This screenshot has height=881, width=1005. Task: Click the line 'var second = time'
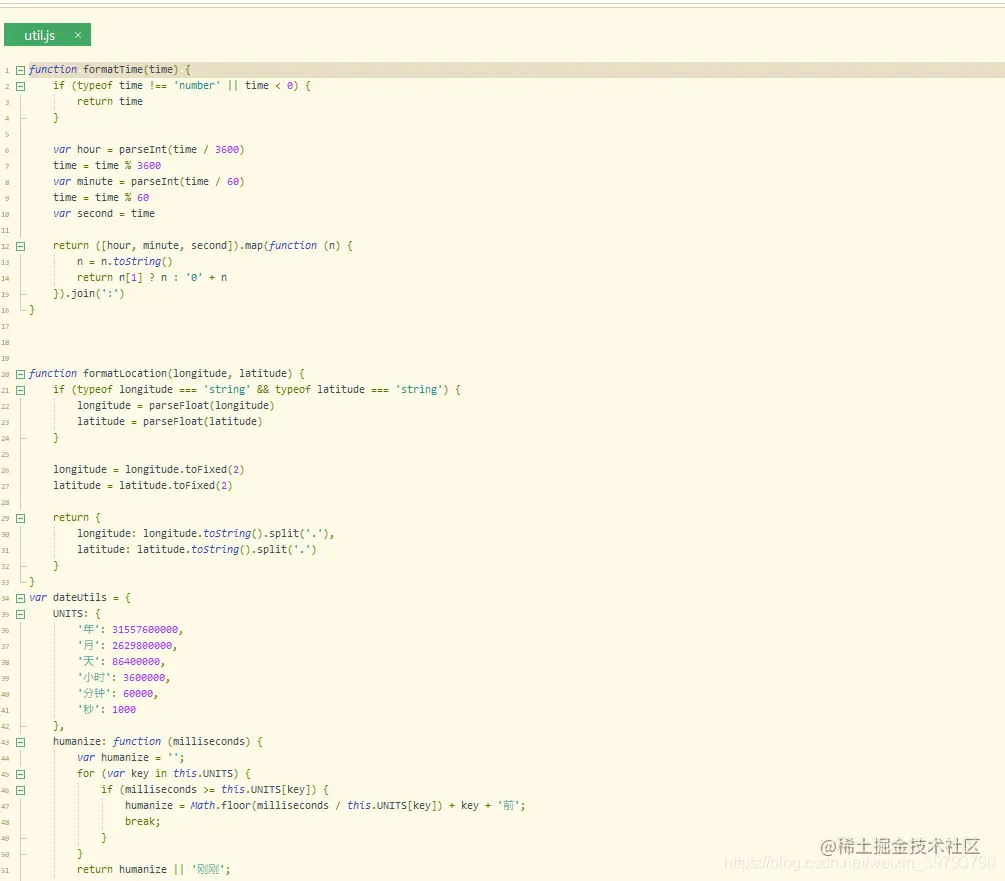pos(104,213)
